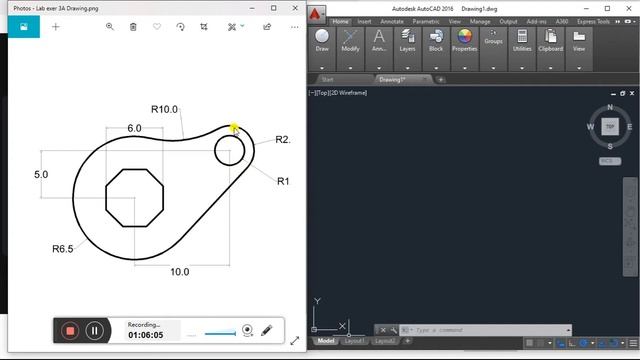Click the edit and create icon in Photos
The image size is (640, 360).
tap(232, 27)
